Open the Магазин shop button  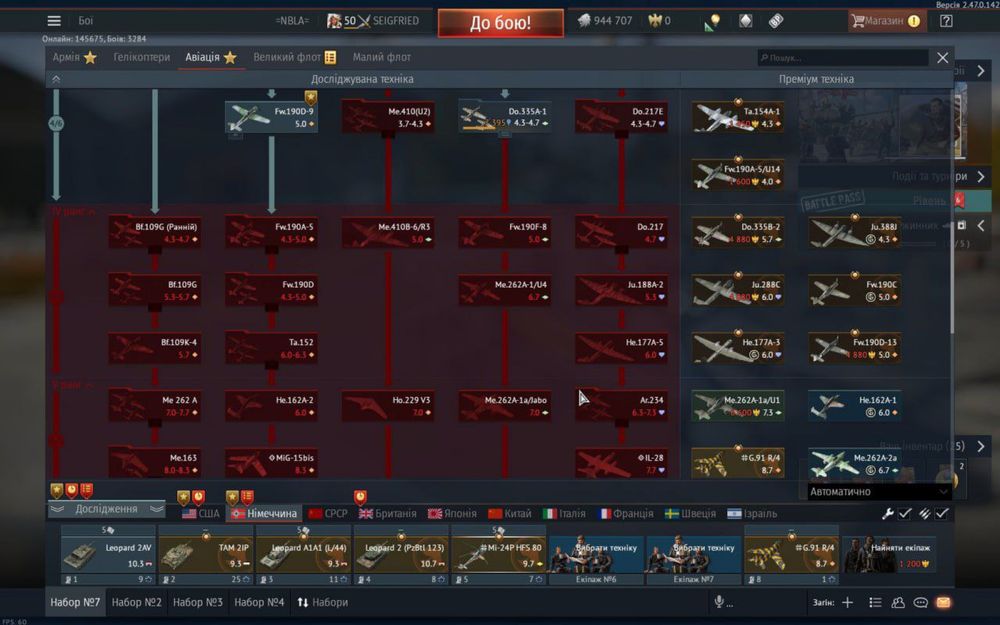(886, 21)
